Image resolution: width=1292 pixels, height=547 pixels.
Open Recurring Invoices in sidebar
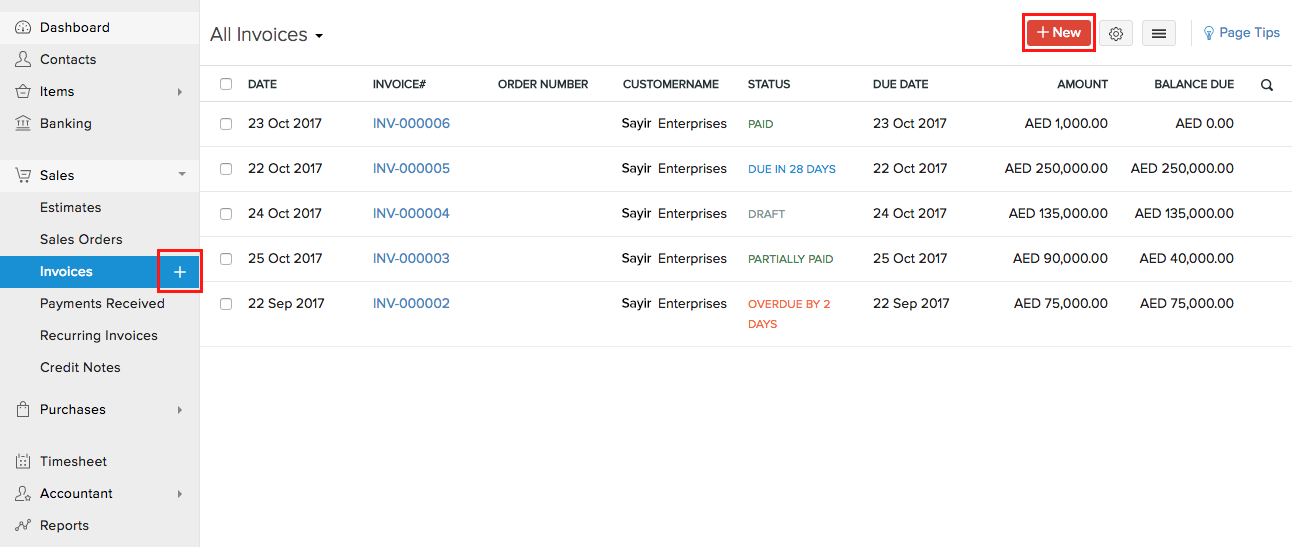click(x=99, y=335)
